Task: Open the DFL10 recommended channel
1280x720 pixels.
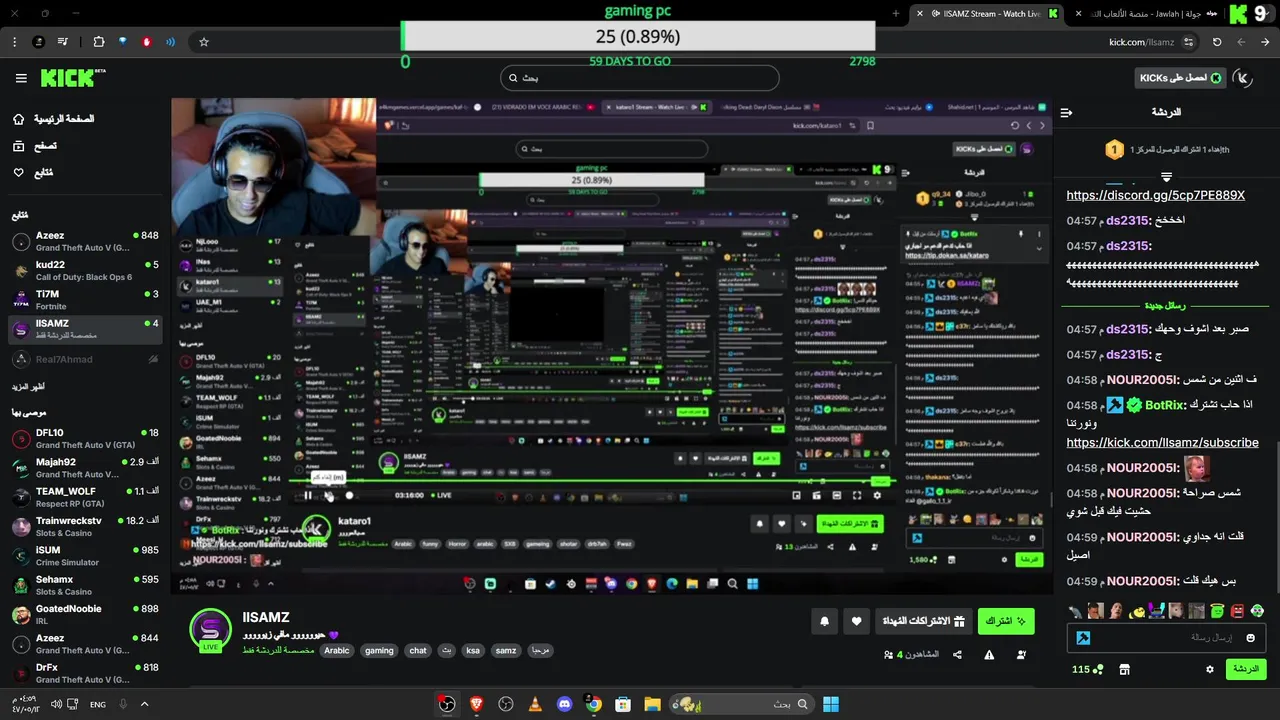Action: (x=85, y=438)
